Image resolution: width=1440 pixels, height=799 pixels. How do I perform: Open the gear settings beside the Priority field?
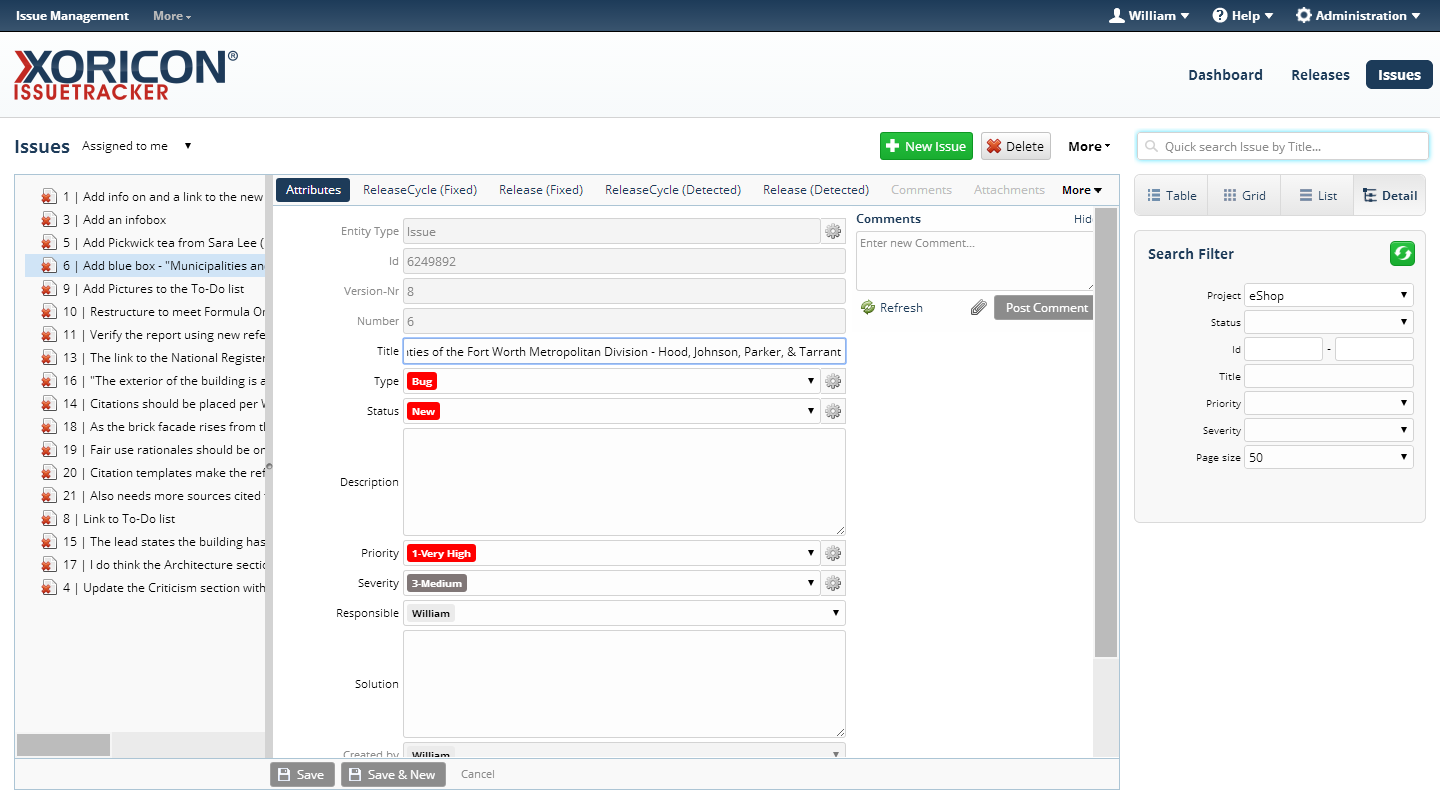pos(833,553)
